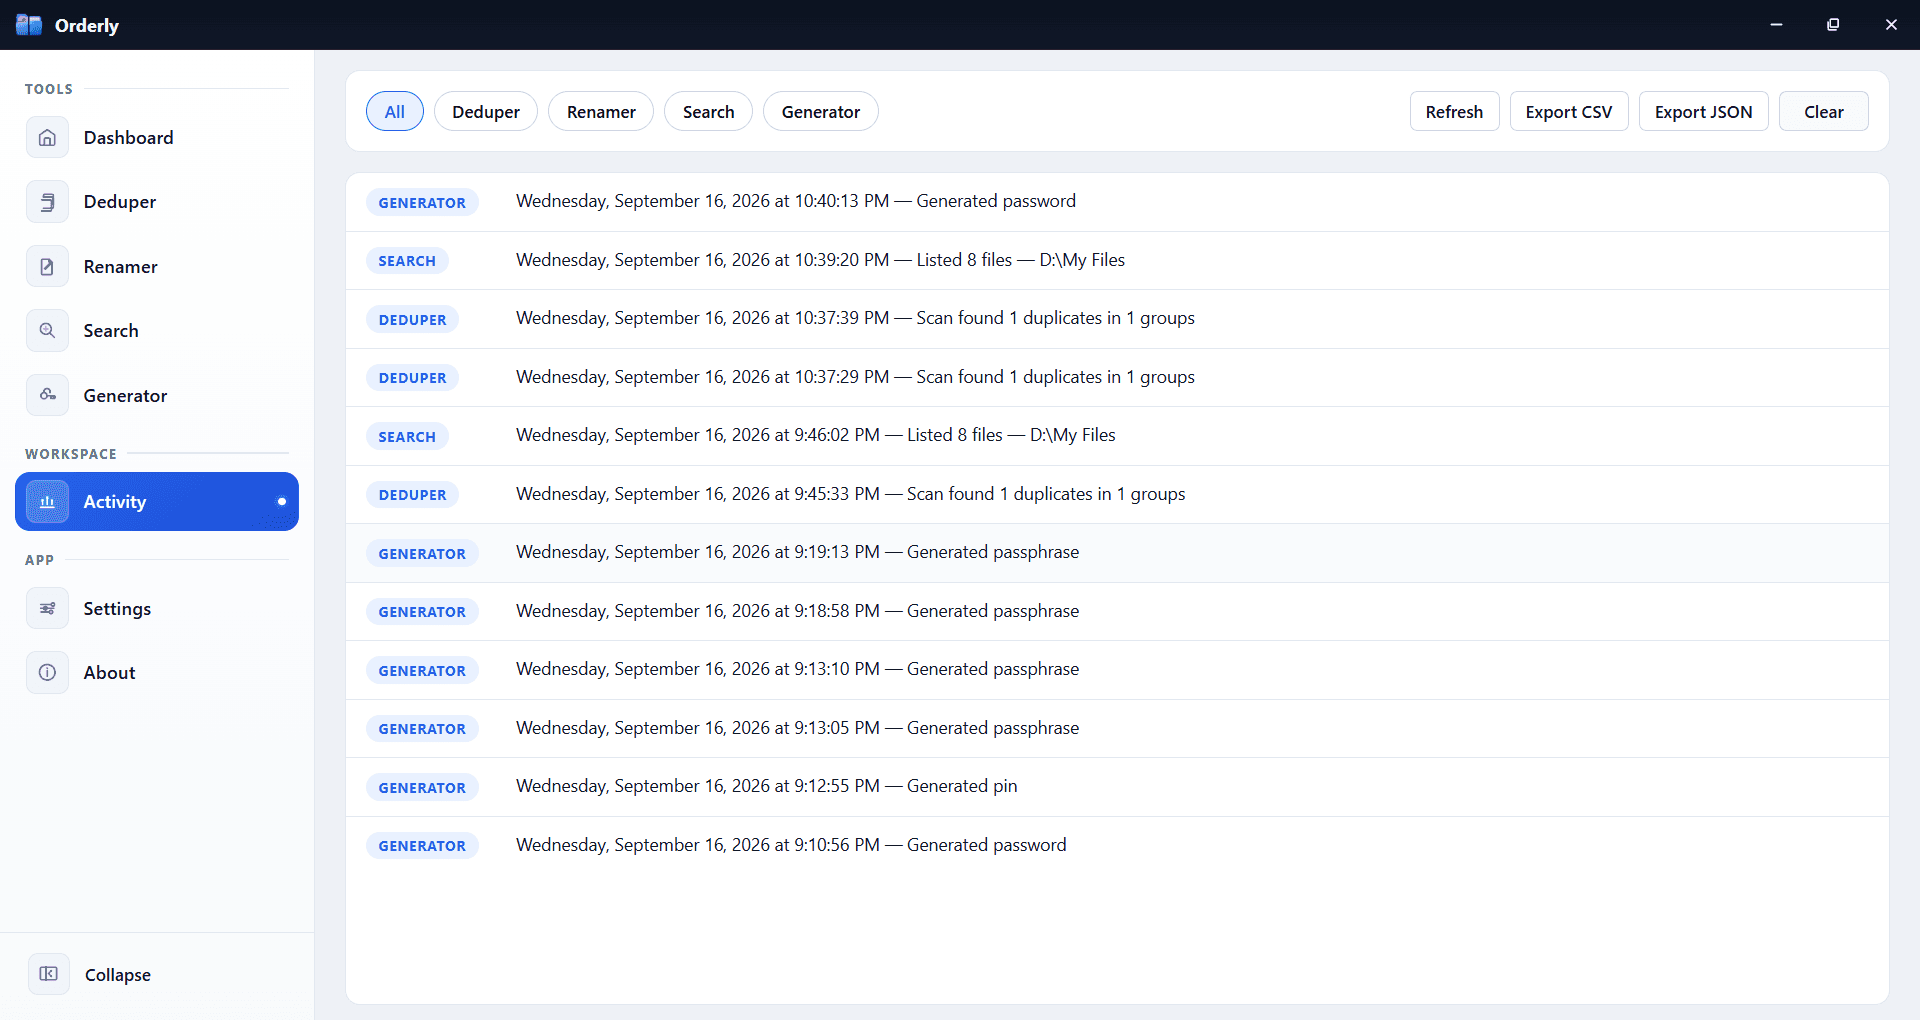
Task: Select 10:40:13 PM Generated password entry
Action: coord(1117,202)
